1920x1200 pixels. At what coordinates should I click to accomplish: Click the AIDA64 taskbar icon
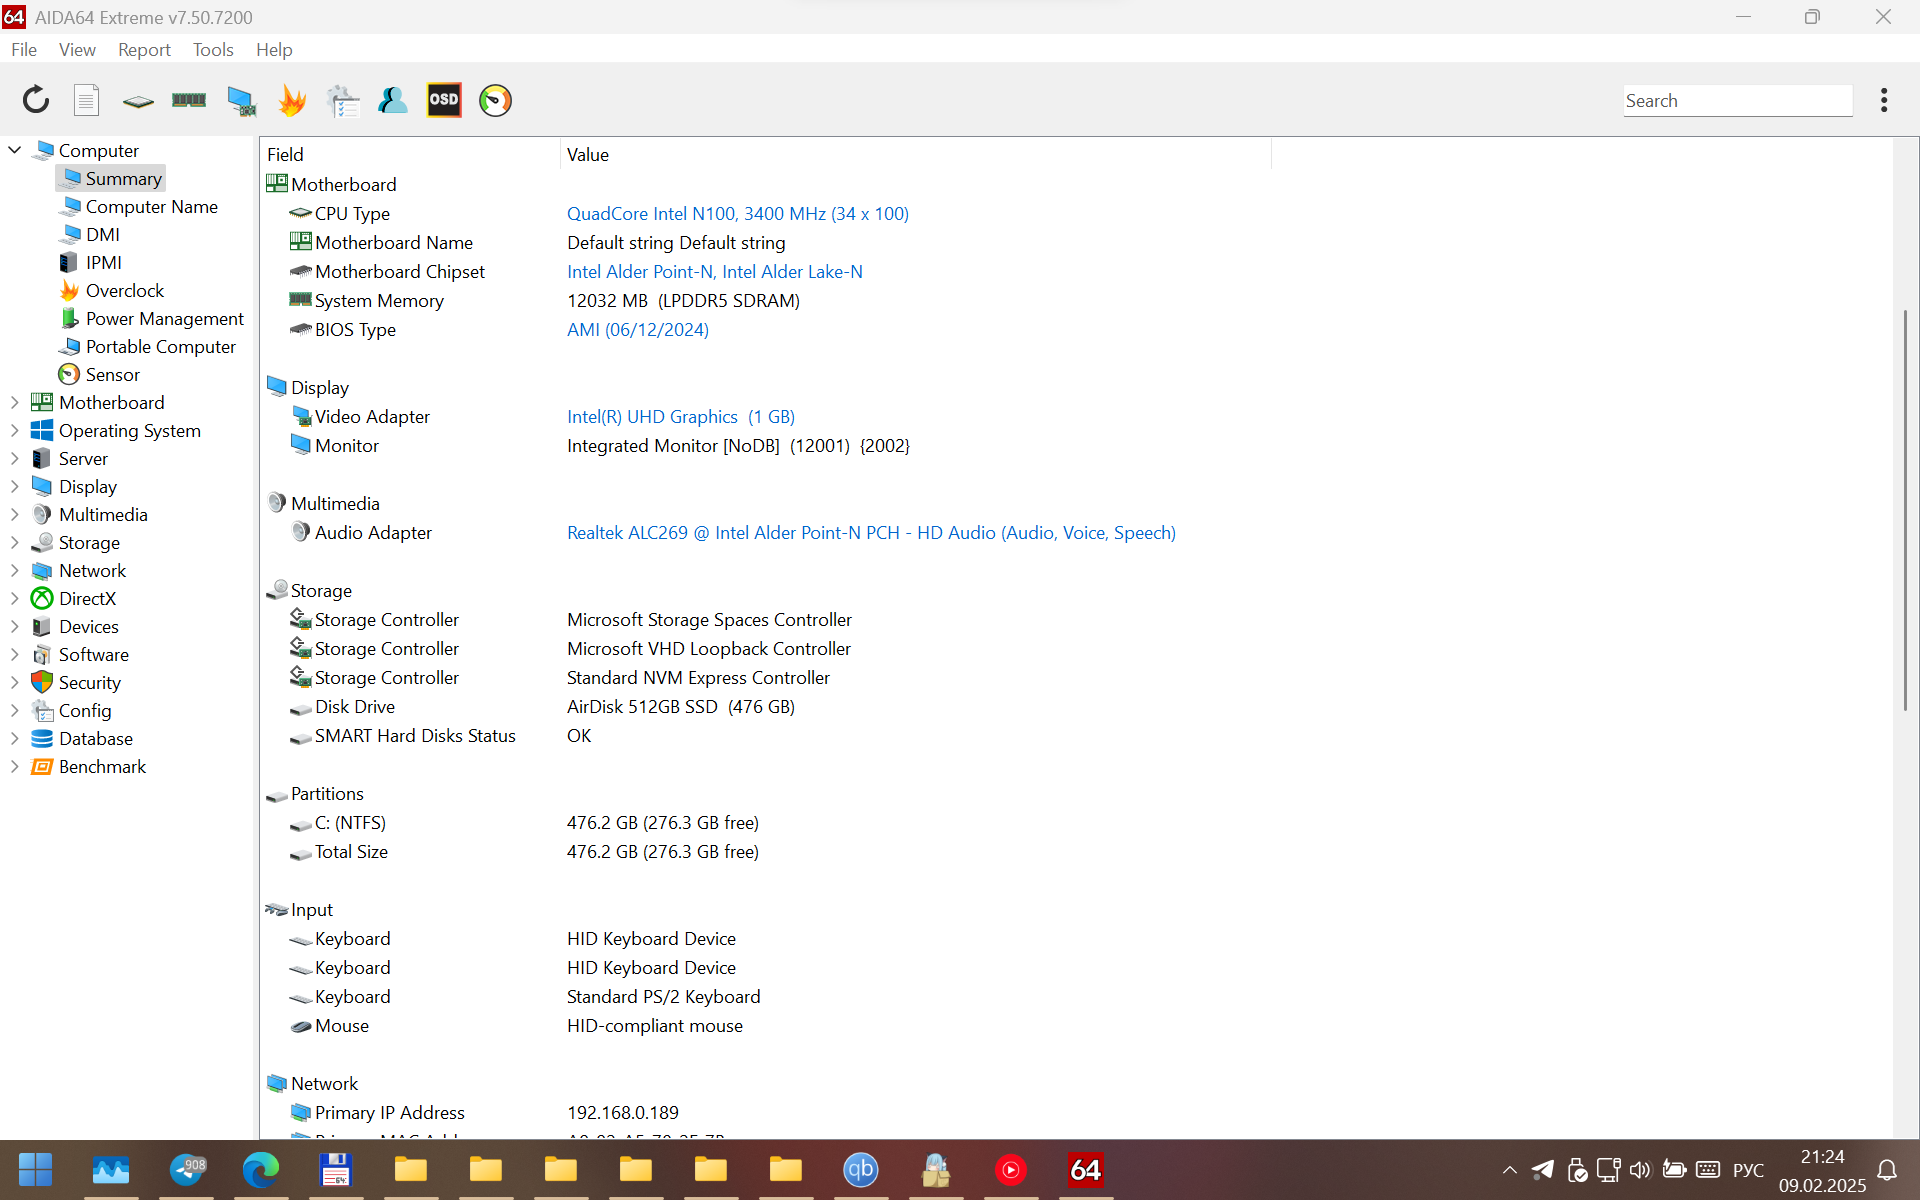[1085, 1169]
